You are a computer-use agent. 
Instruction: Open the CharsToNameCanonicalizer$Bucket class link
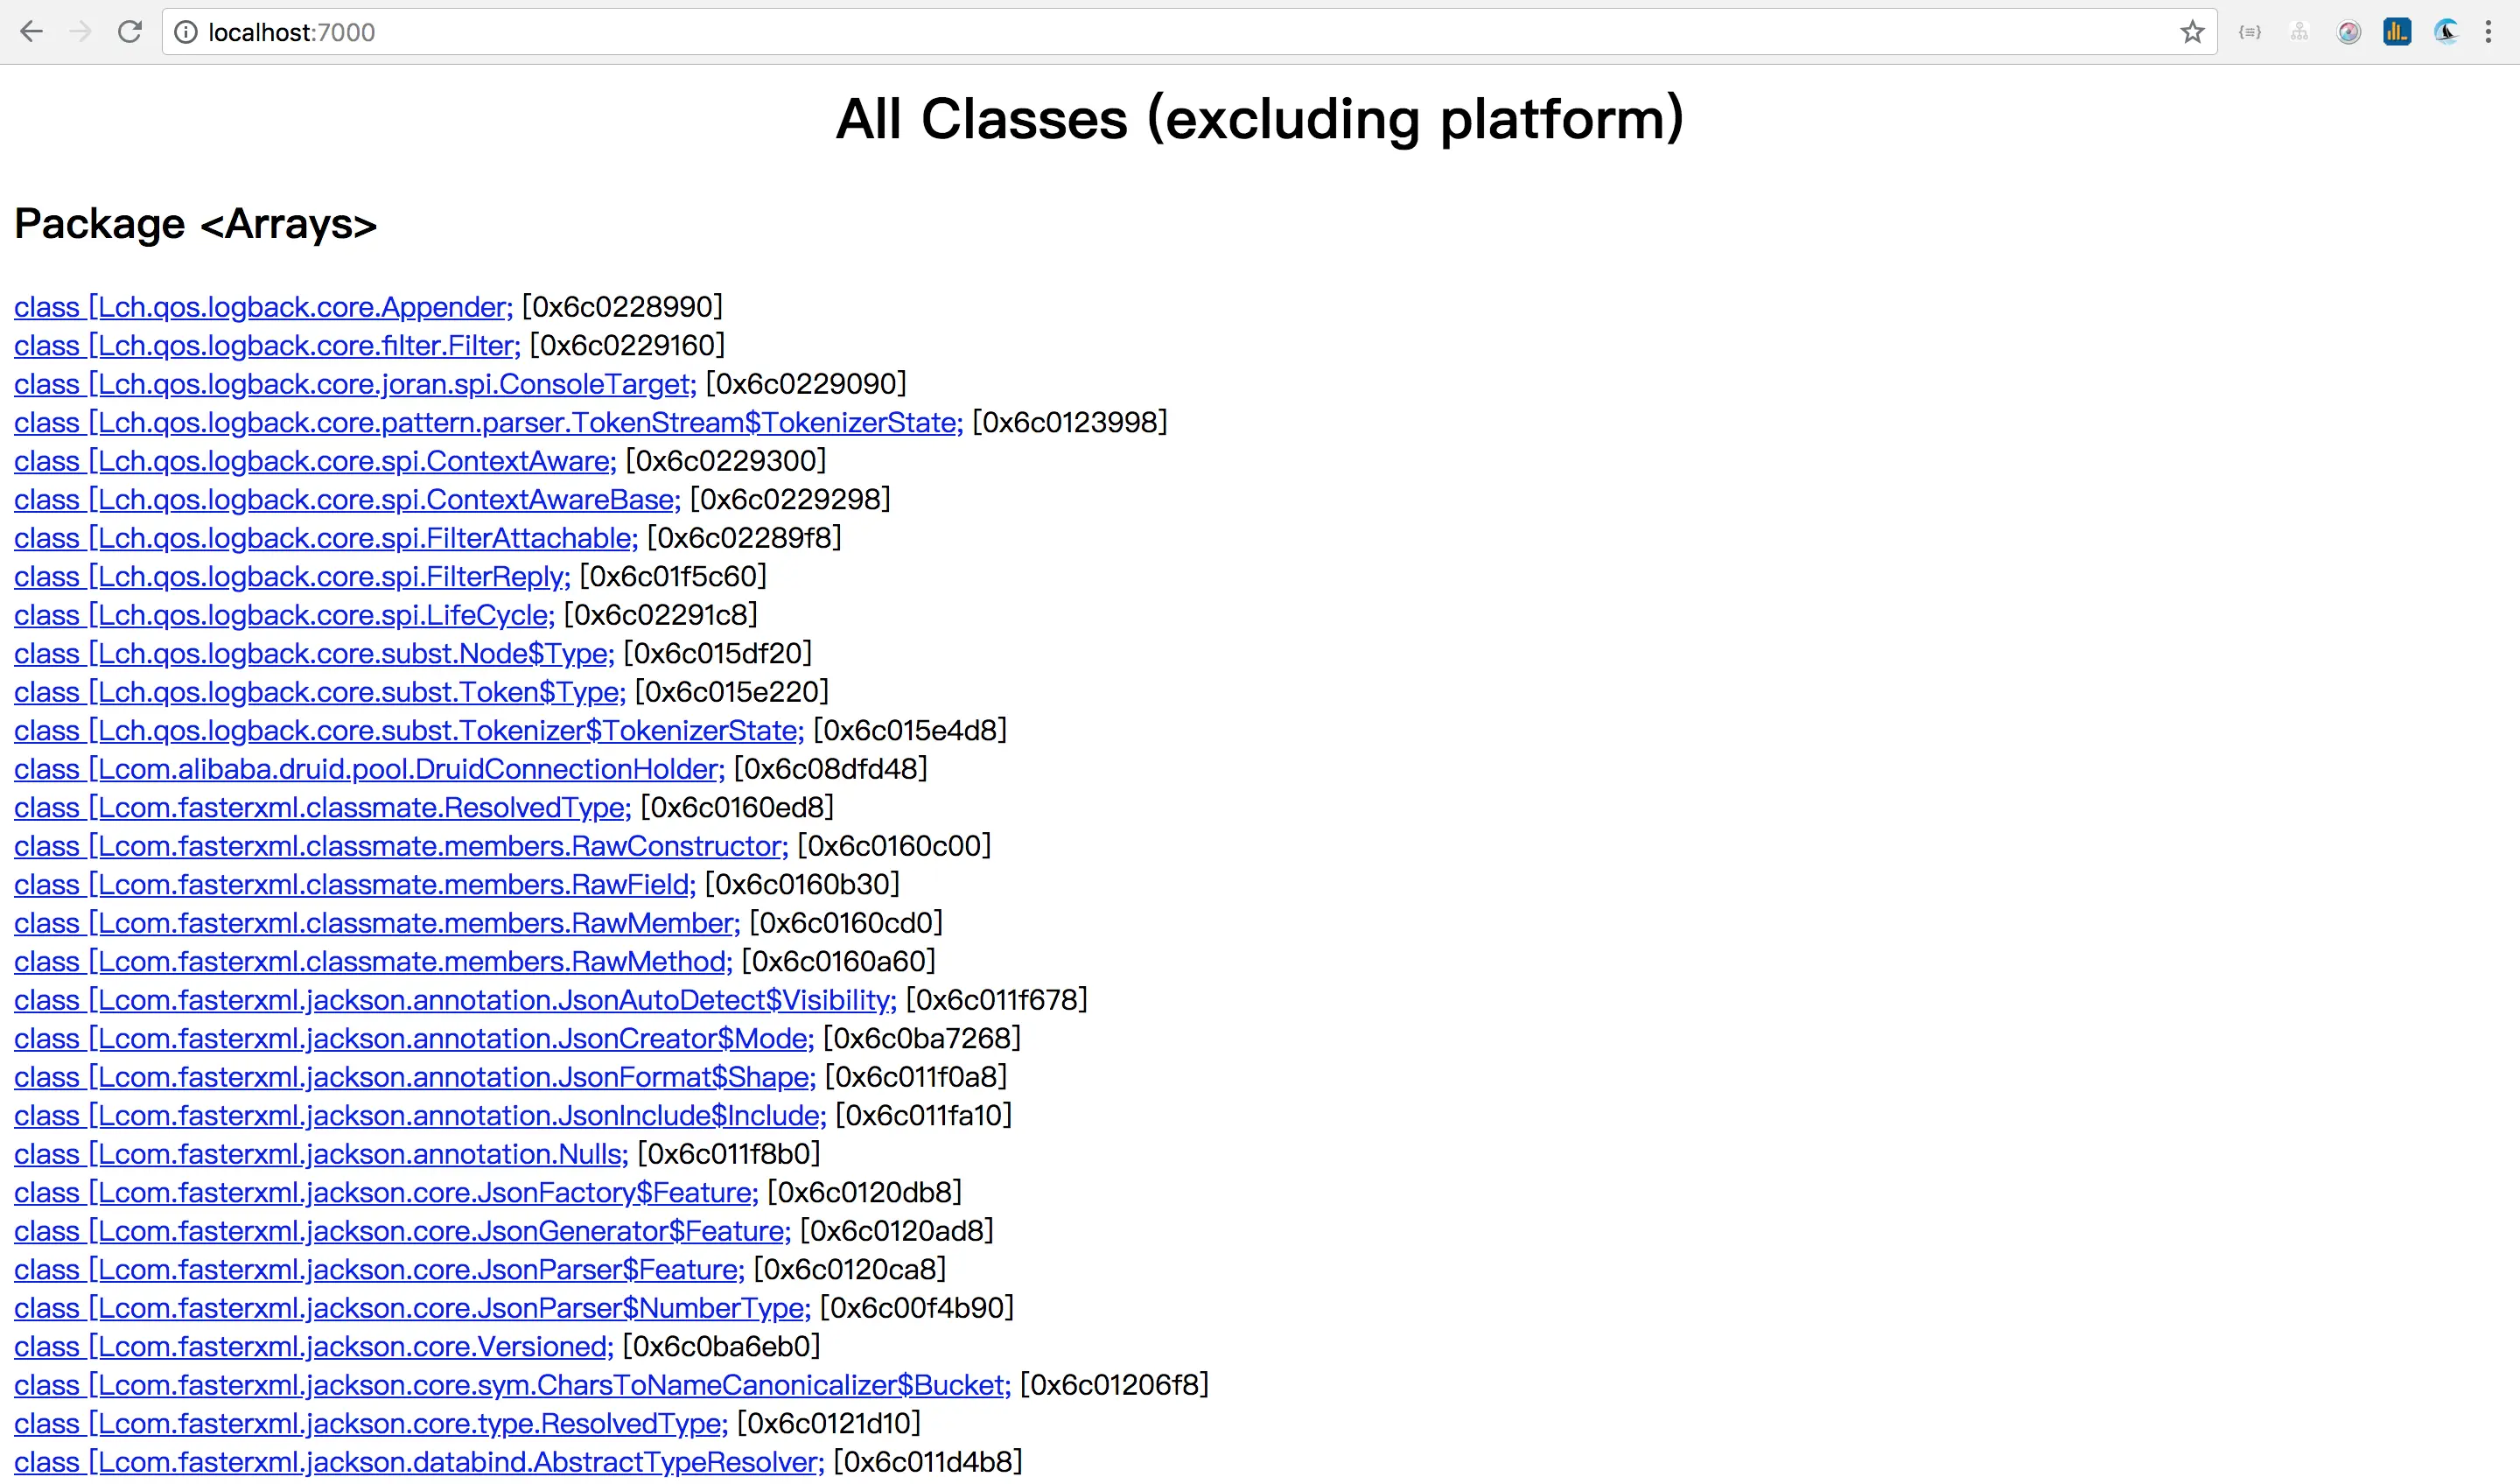[x=512, y=1385]
